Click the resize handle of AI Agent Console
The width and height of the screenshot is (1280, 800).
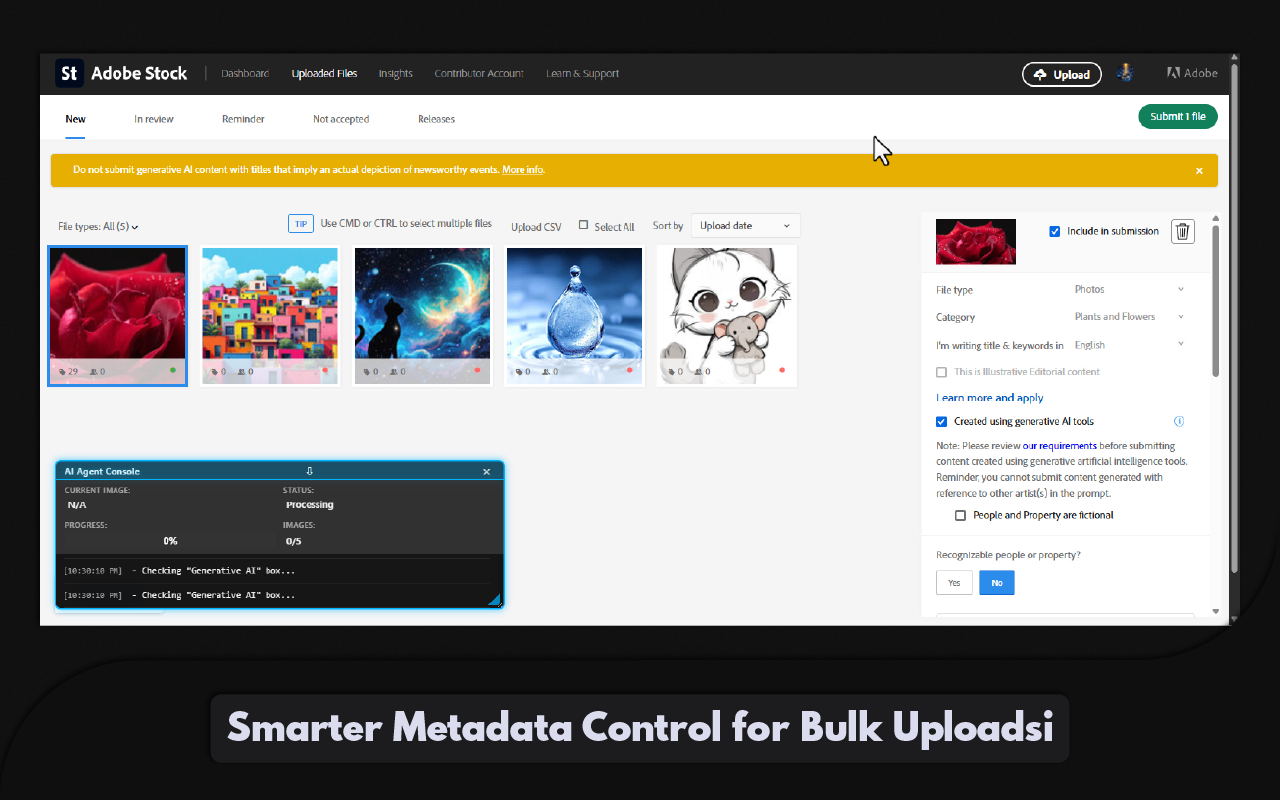tap(494, 599)
